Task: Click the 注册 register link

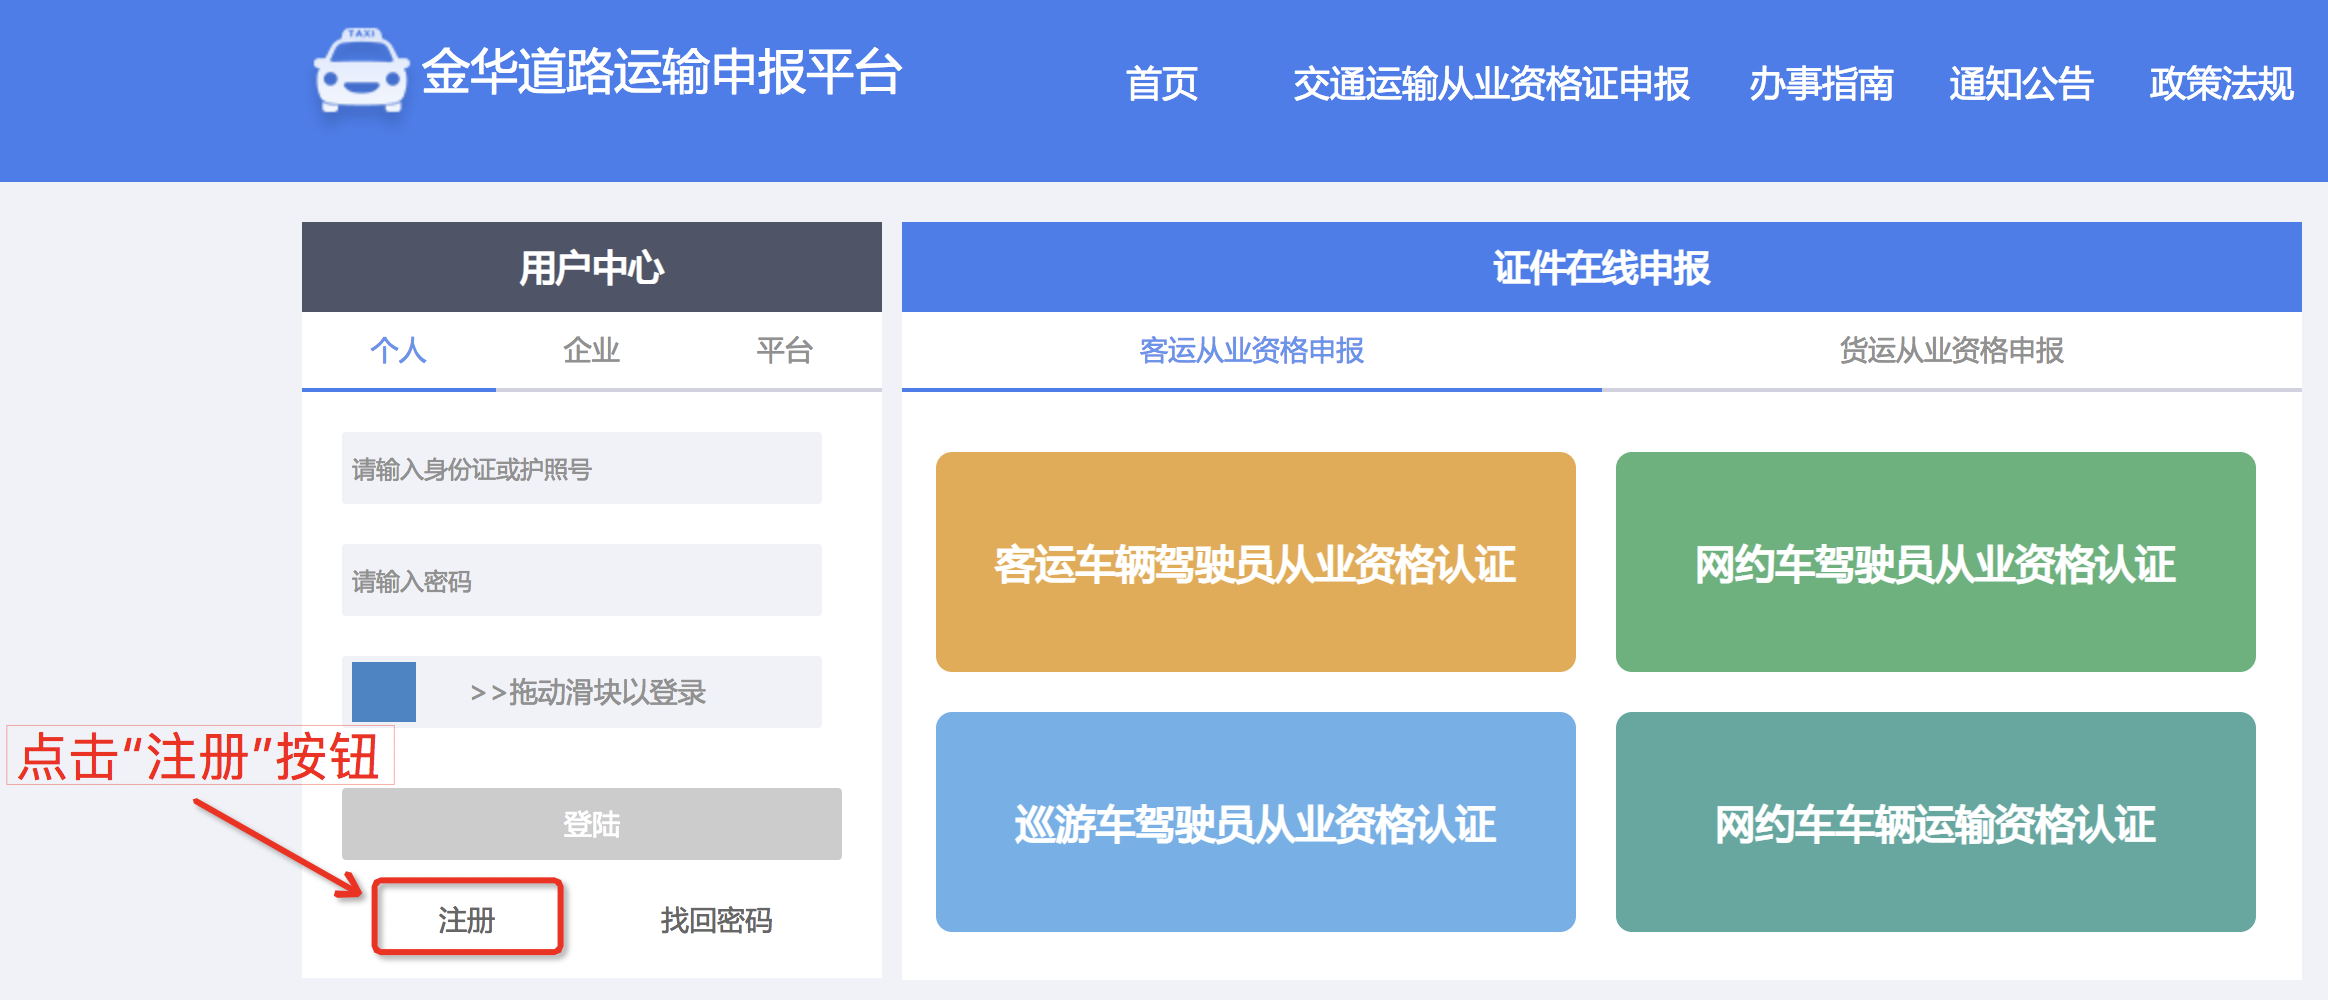Action: click(467, 919)
